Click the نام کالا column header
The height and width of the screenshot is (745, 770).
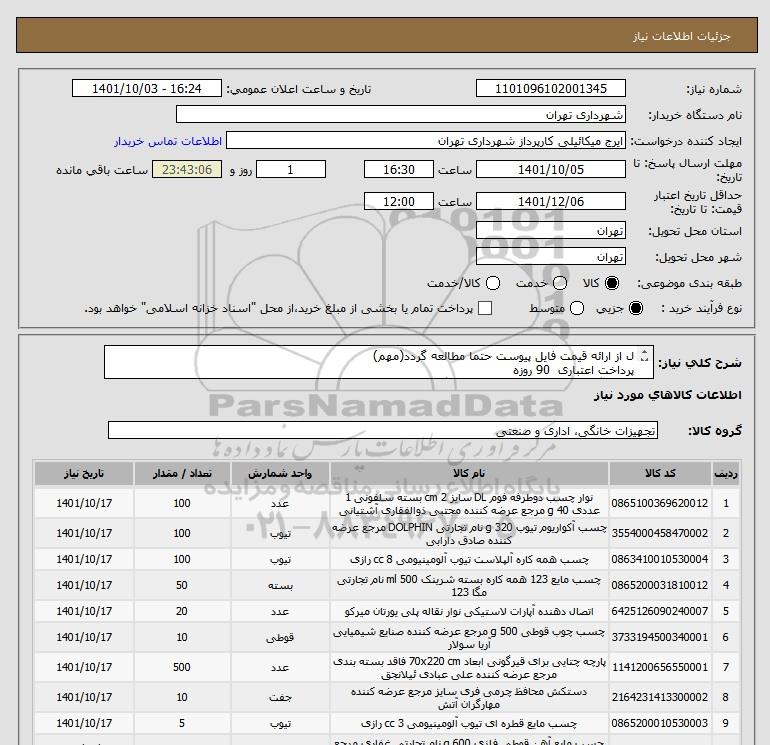pos(469,473)
